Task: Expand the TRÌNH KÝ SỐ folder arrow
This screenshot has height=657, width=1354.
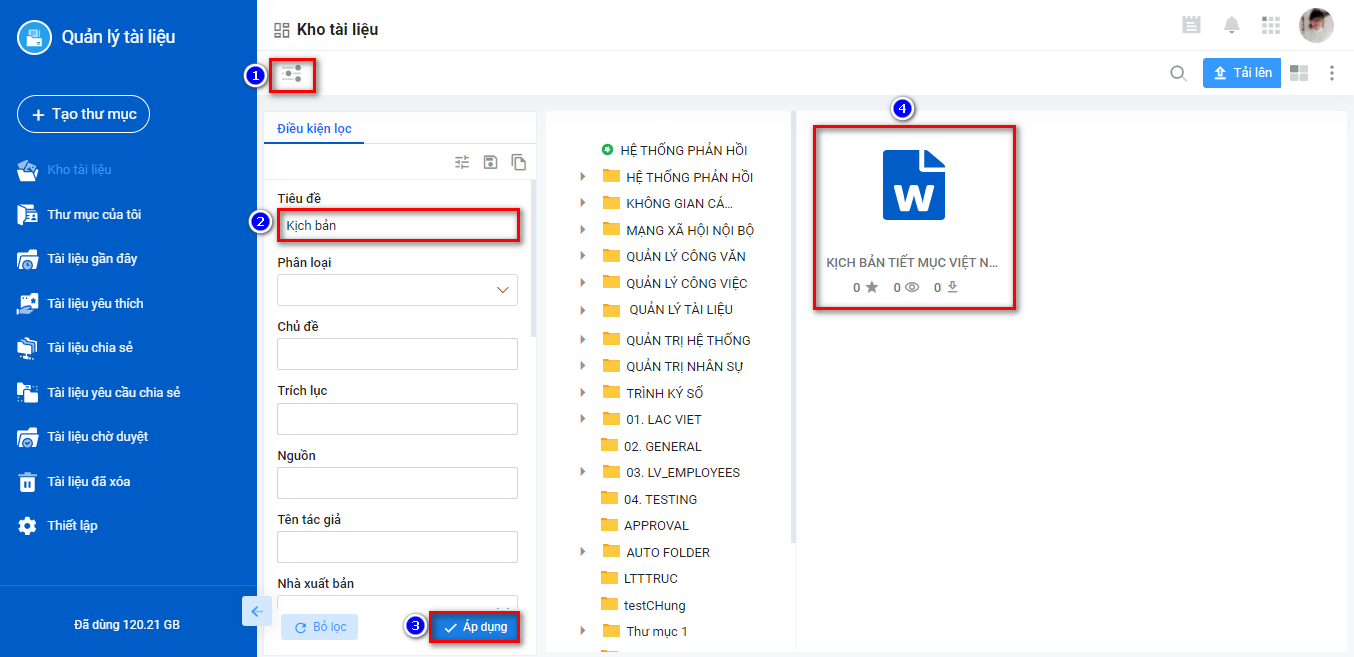Action: point(583,393)
